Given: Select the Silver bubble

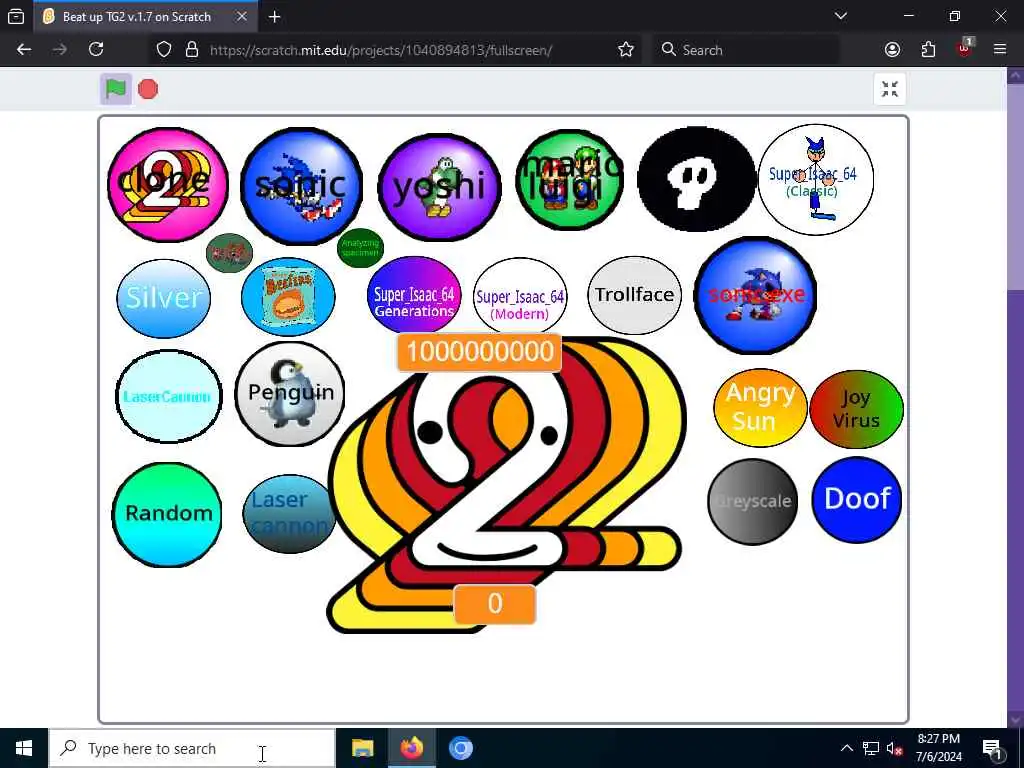Looking at the screenshot, I should click(163, 298).
